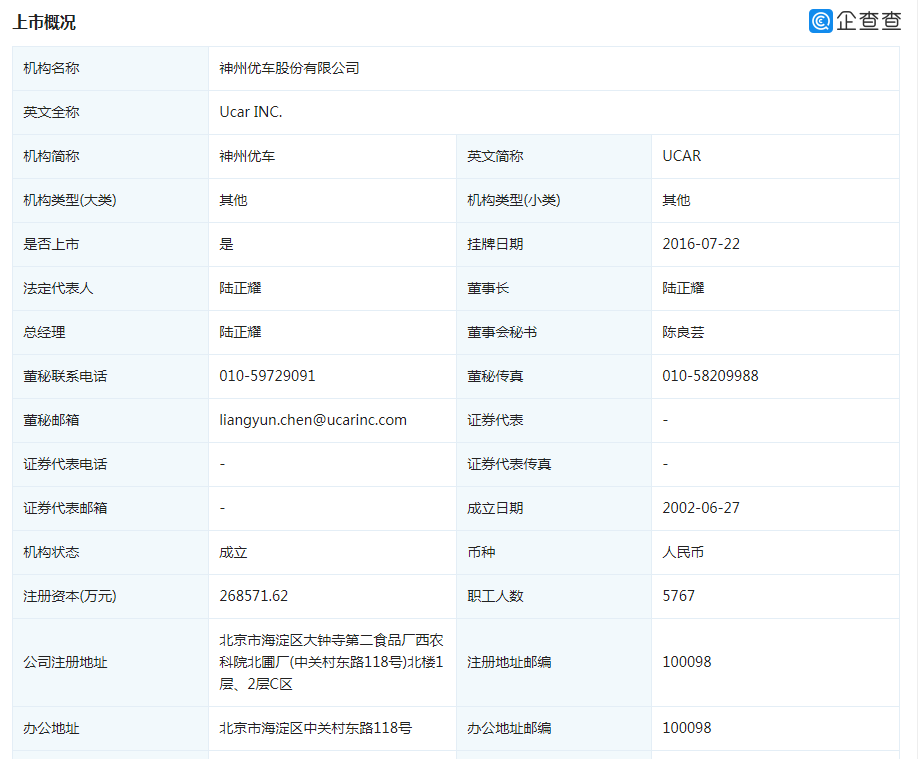Screen dimensions: 918x759
Task: Click the 证券代表传真 label
Action: [509, 464]
